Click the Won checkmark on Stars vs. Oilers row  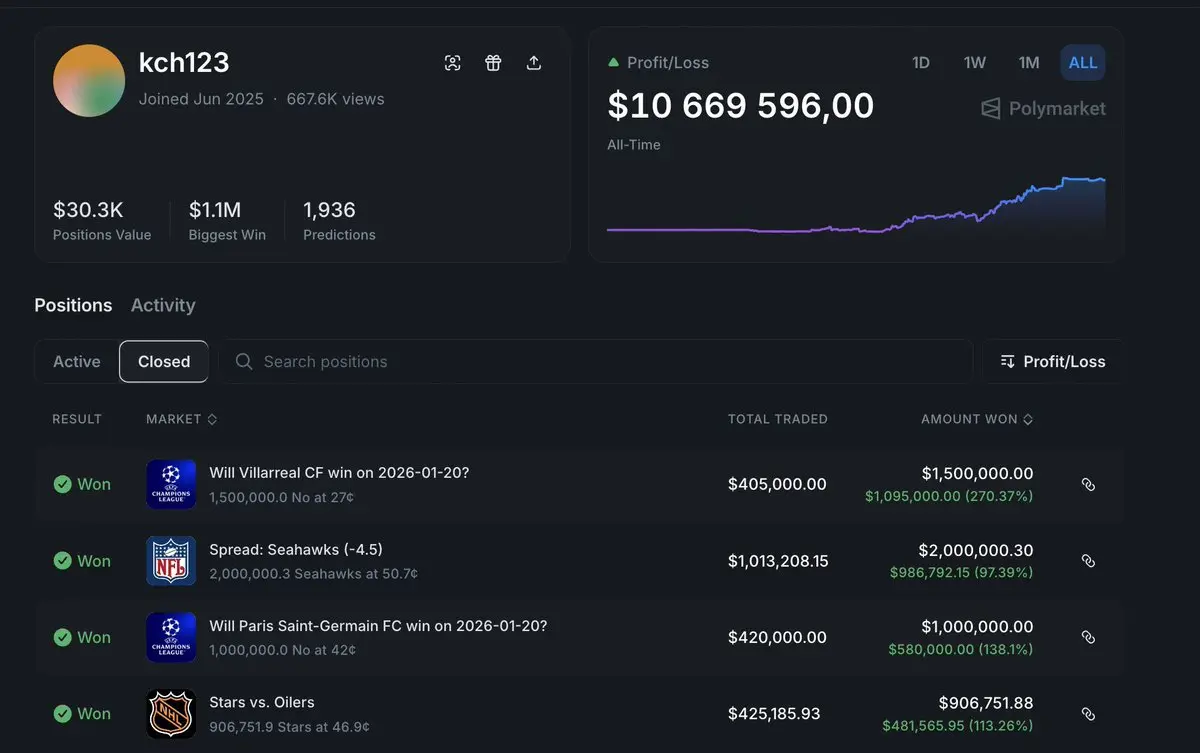click(62, 714)
